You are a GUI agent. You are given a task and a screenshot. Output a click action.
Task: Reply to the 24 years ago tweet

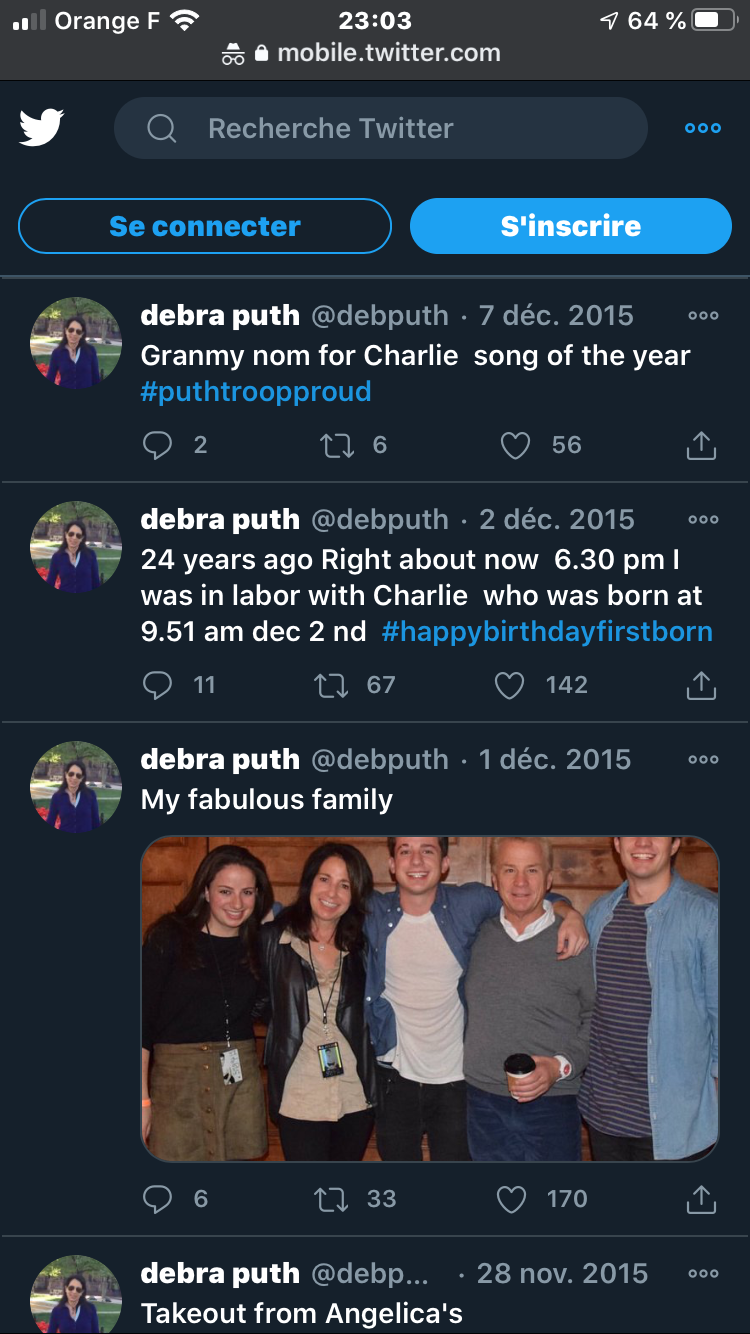click(x=158, y=685)
